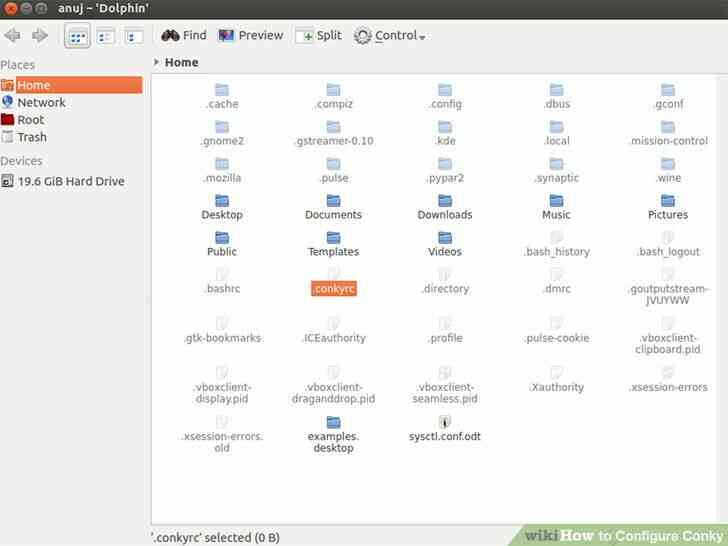
Task: Switch to Compact view mode
Action: (x=105, y=36)
